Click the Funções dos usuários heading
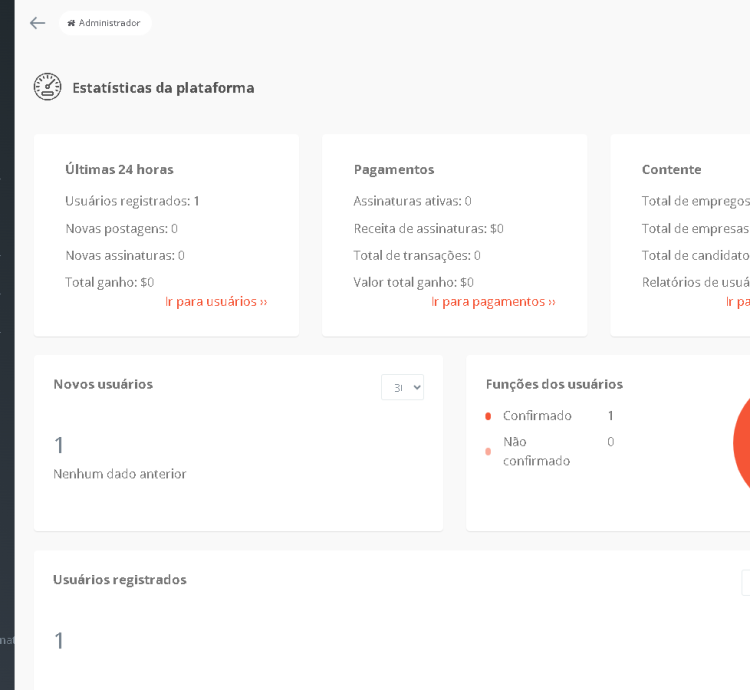750x690 pixels. pyautogui.click(x=554, y=384)
